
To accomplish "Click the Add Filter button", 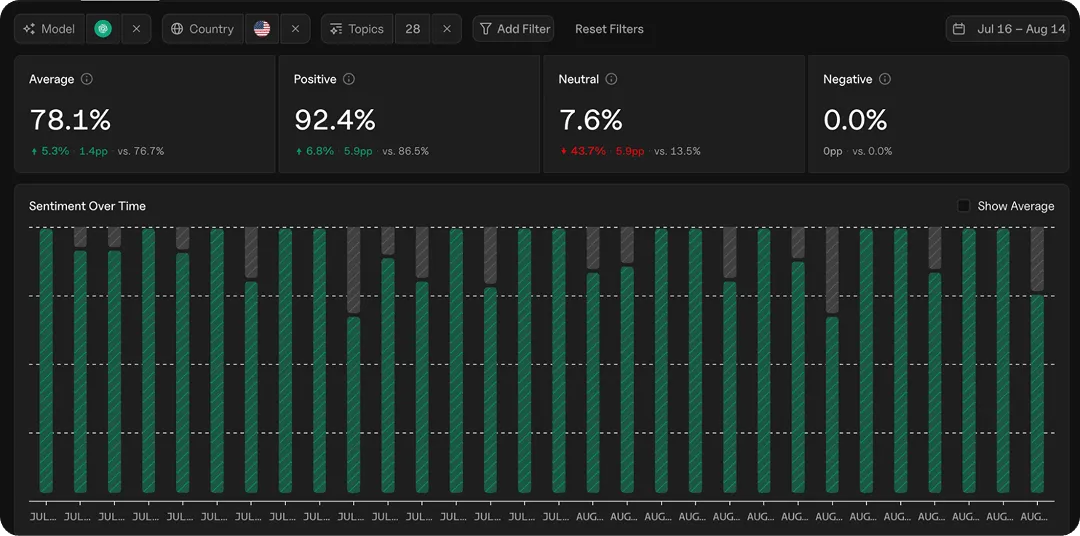I will 513,29.
